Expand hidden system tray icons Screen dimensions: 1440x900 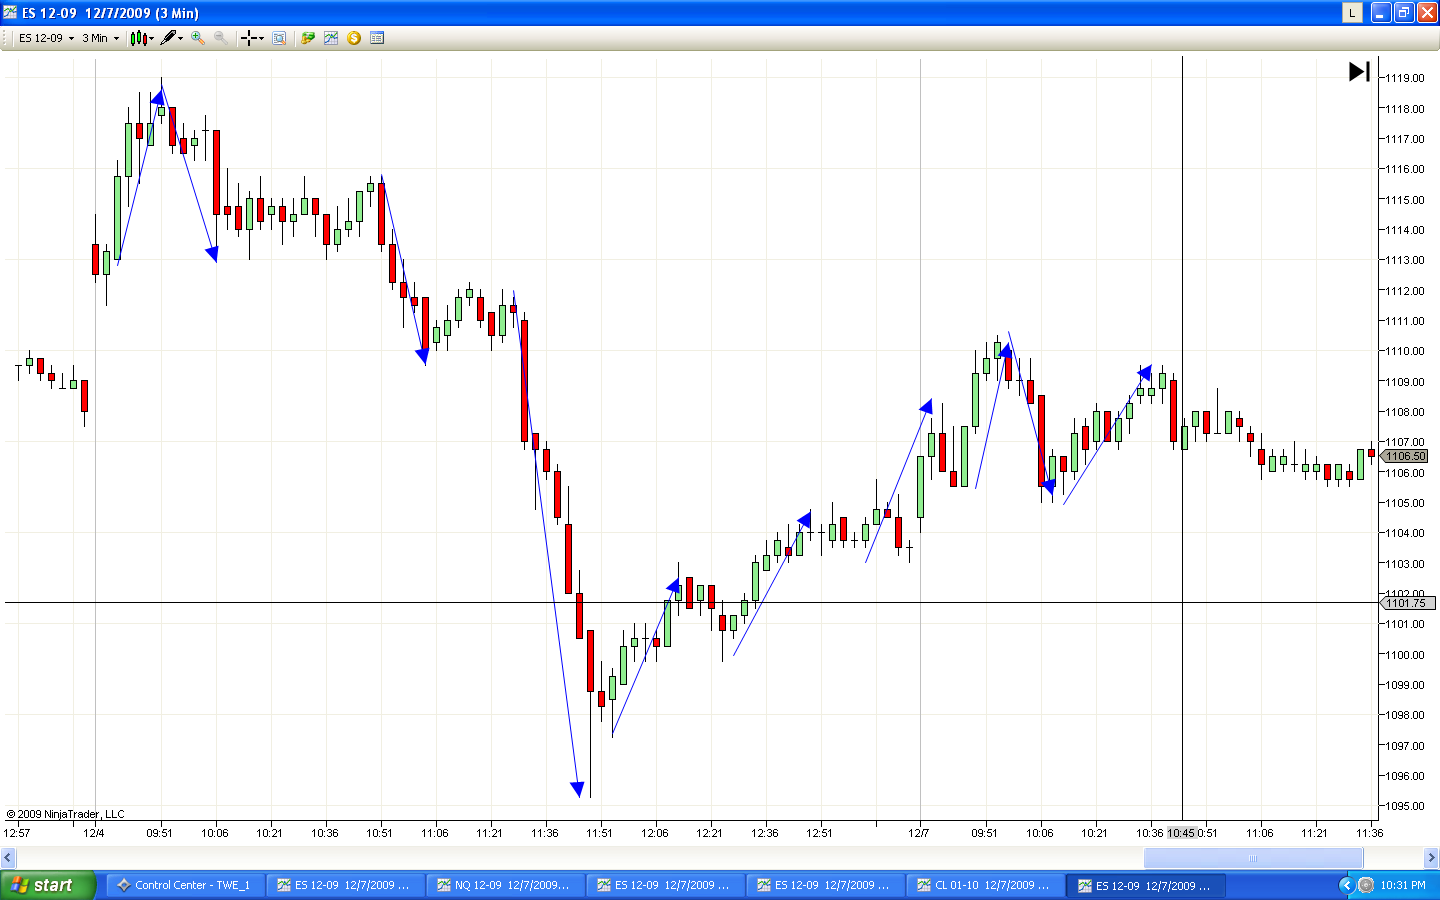(x=1346, y=885)
